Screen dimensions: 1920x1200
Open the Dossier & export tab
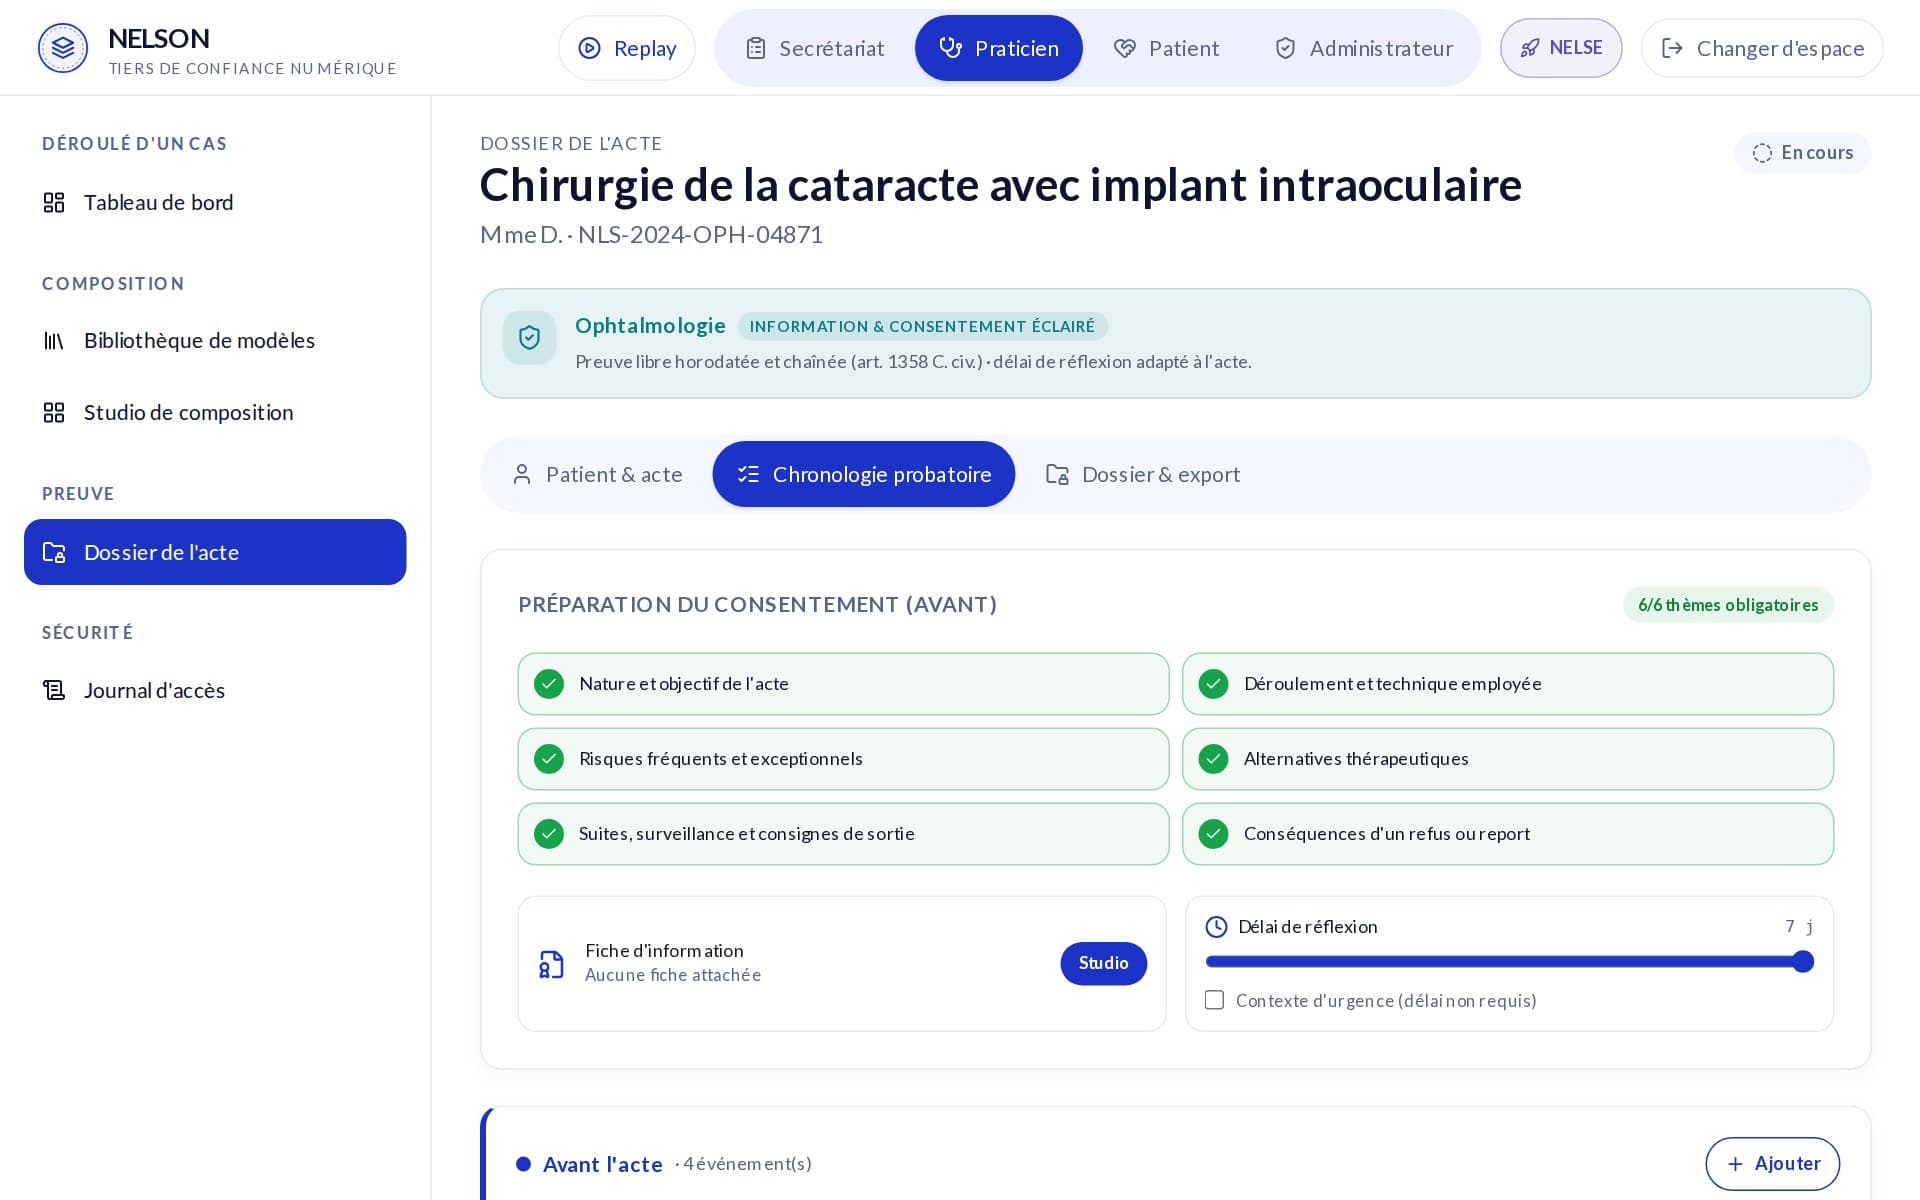[1143, 474]
